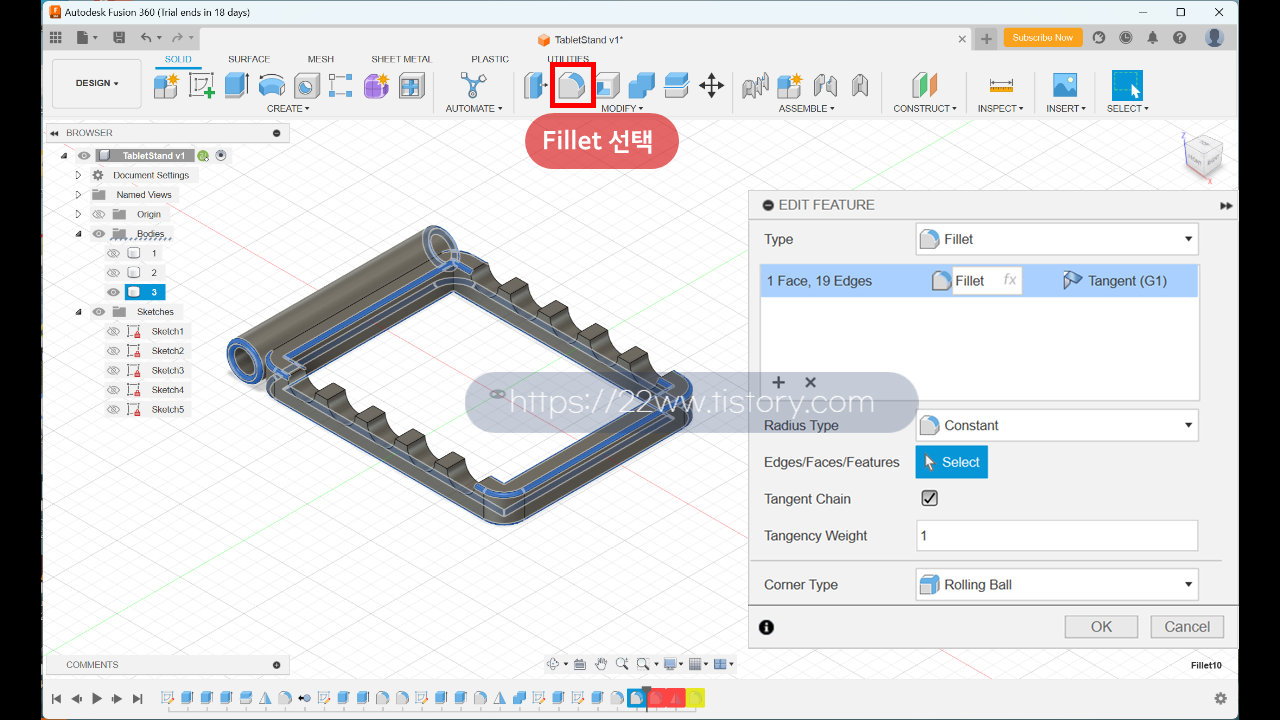This screenshot has width=1280, height=720.
Task: Select the Hole tool
Action: click(x=307, y=85)
